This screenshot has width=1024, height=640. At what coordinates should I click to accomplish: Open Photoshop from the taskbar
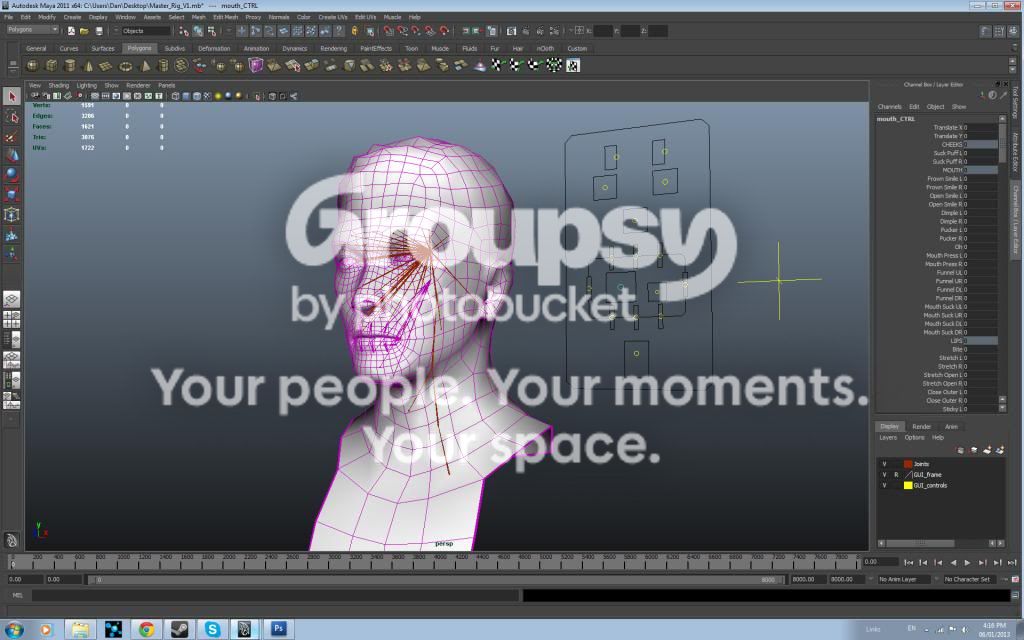(278, 629)
